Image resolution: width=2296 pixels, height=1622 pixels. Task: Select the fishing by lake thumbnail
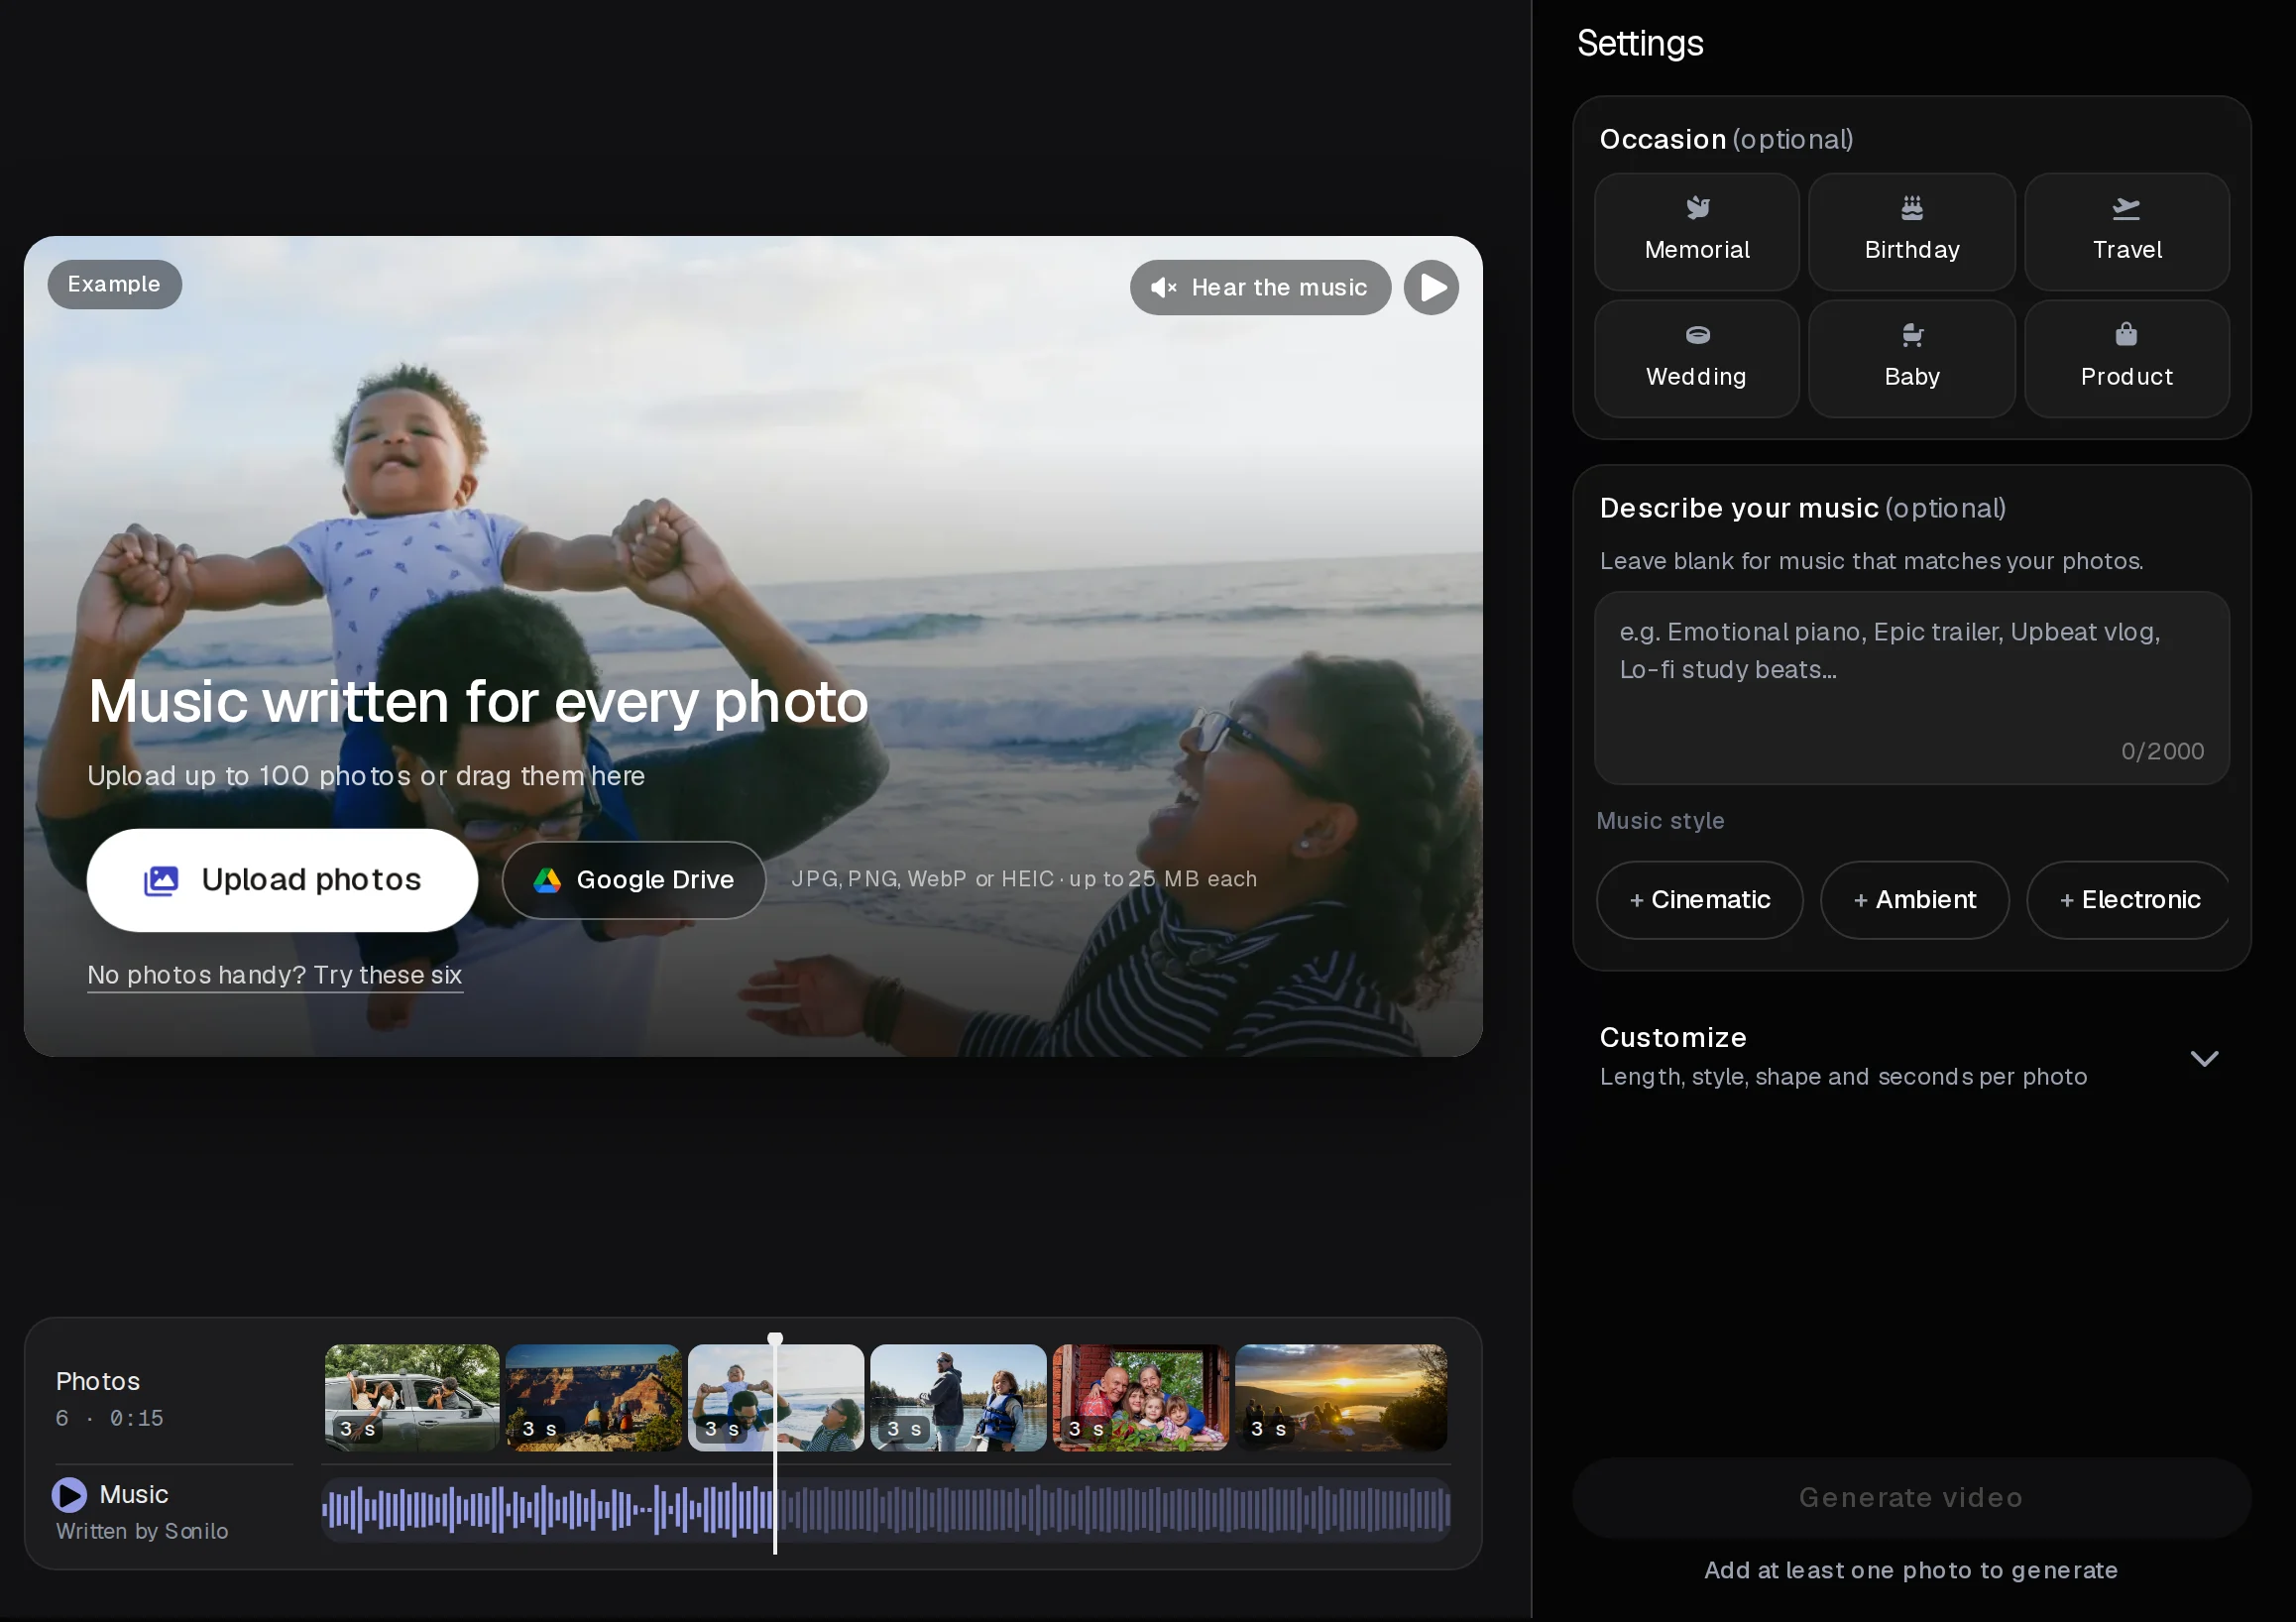click(958, 1397)
